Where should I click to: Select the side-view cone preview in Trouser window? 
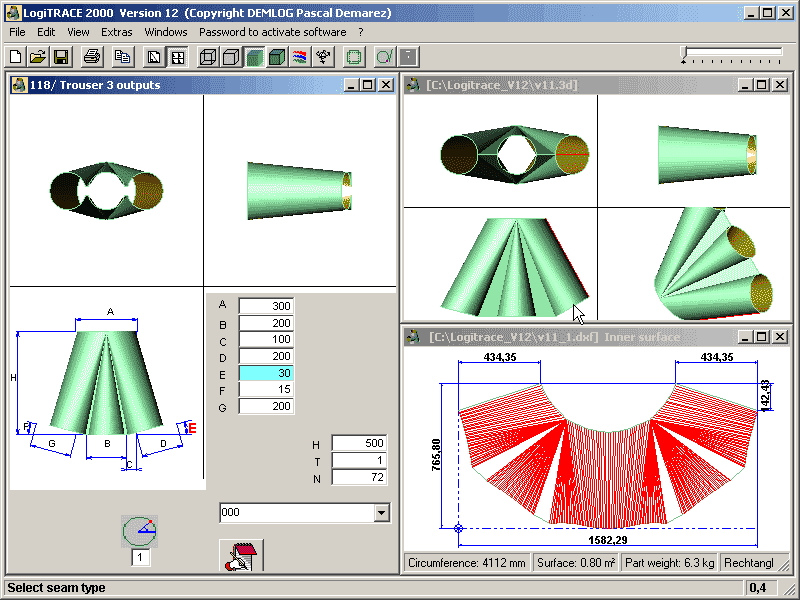tap(300, 190)
